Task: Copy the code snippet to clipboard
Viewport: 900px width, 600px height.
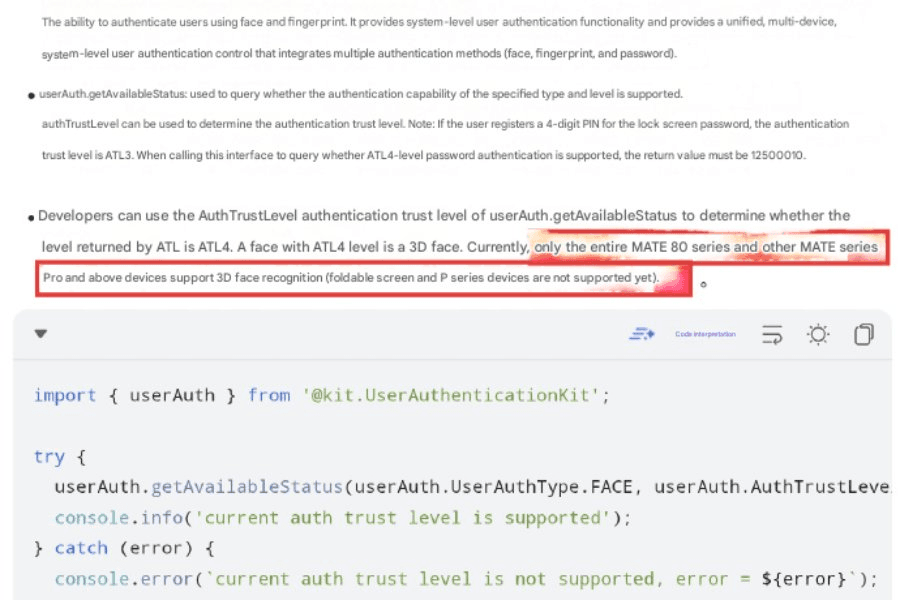Action: [x=864, y=334]
